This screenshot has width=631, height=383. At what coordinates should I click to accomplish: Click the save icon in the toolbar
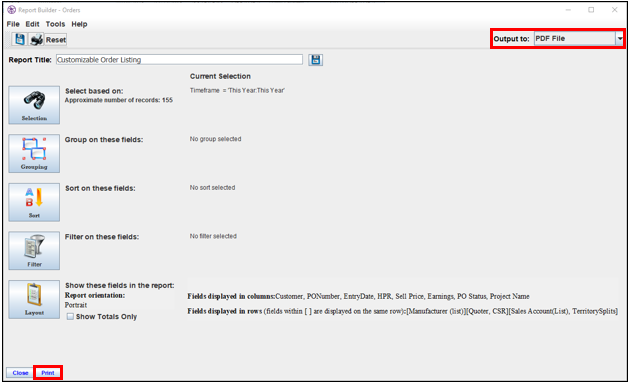click(x=19, y=39)
